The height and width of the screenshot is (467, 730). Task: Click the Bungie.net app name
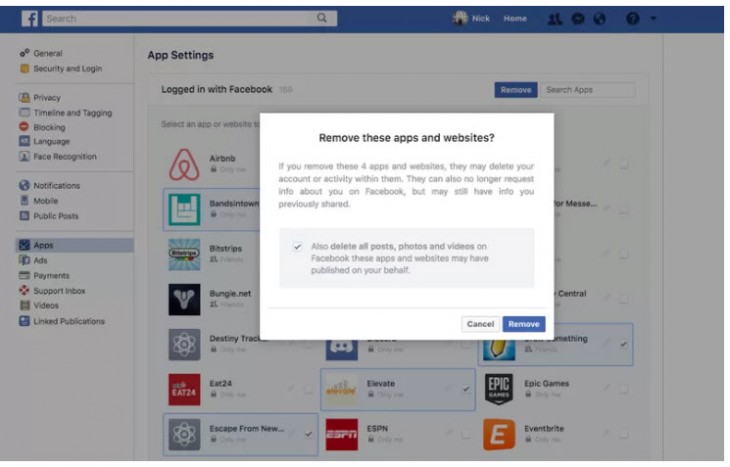click(230, 294)
